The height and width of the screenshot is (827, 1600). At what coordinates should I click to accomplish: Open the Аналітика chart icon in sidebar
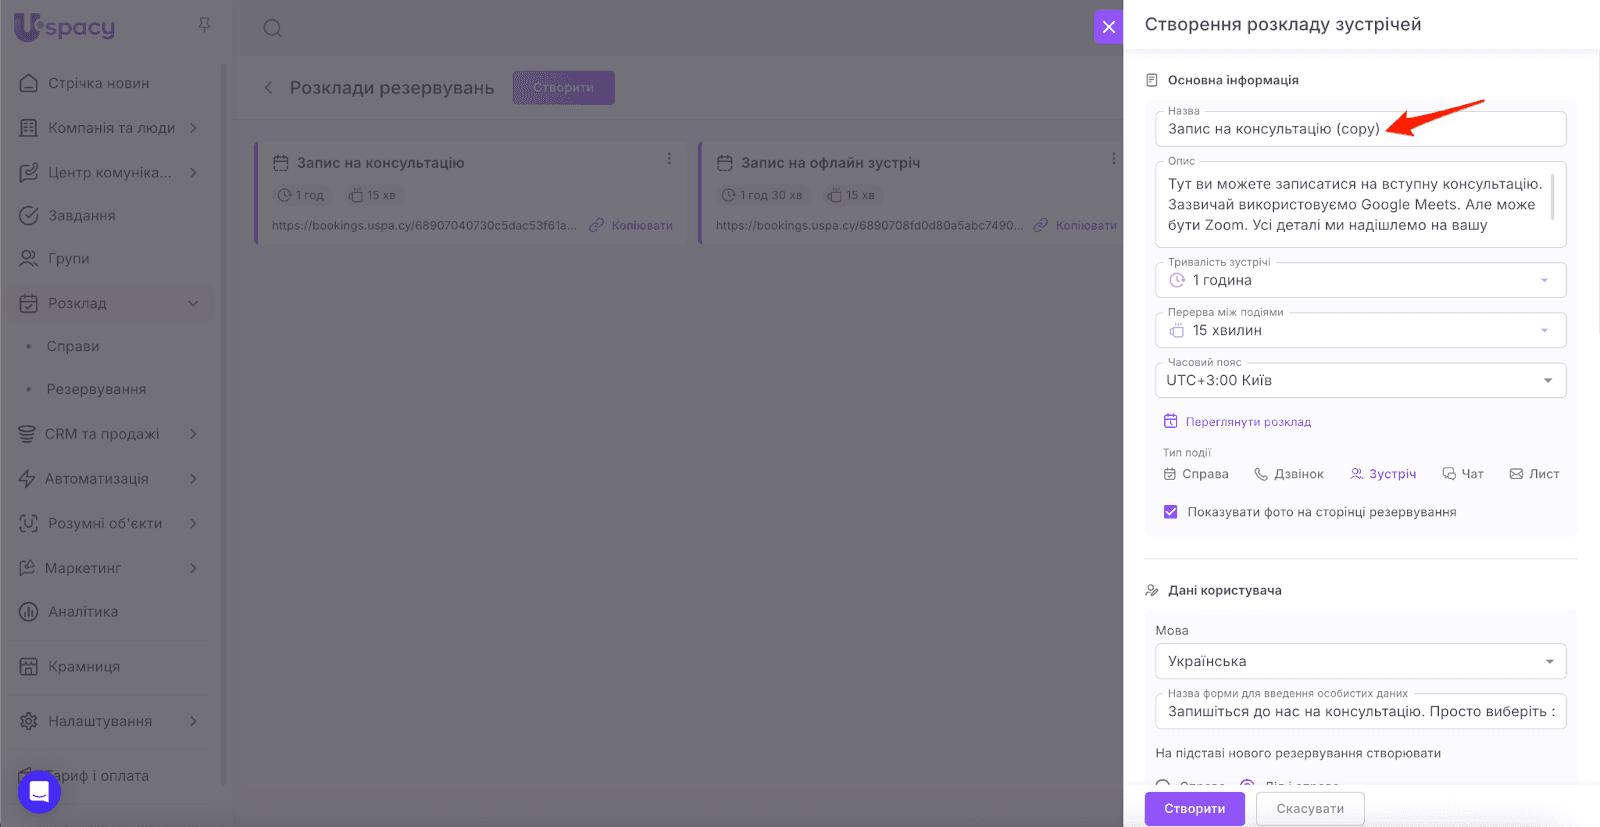pyautogui.click(x=29, y=612)
